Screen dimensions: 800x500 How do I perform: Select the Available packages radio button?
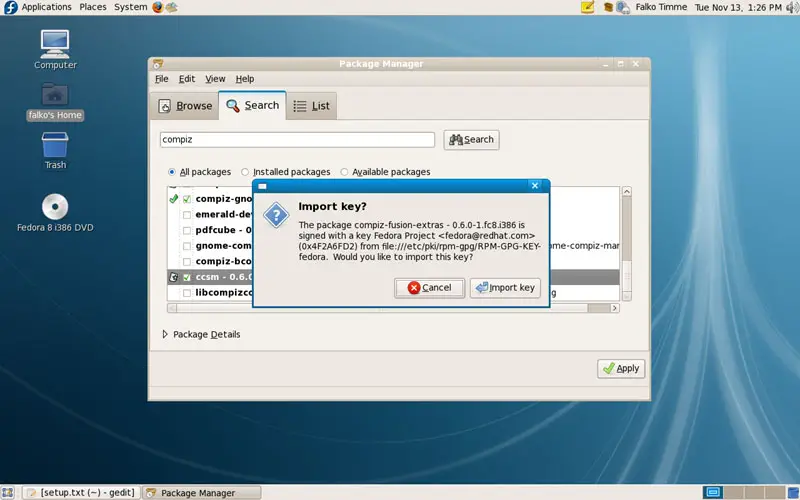point(344,172)
